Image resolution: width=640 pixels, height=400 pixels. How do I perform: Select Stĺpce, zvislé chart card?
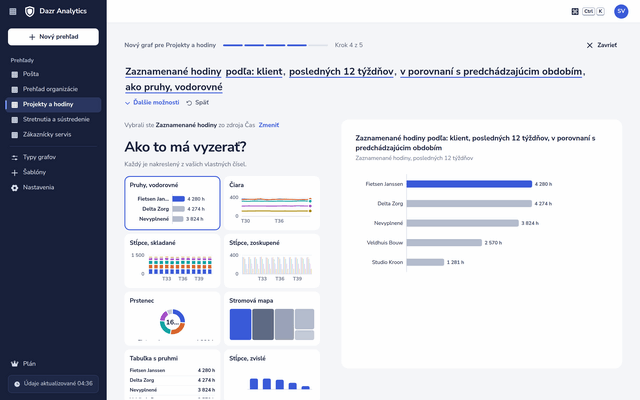pos(272,375)
